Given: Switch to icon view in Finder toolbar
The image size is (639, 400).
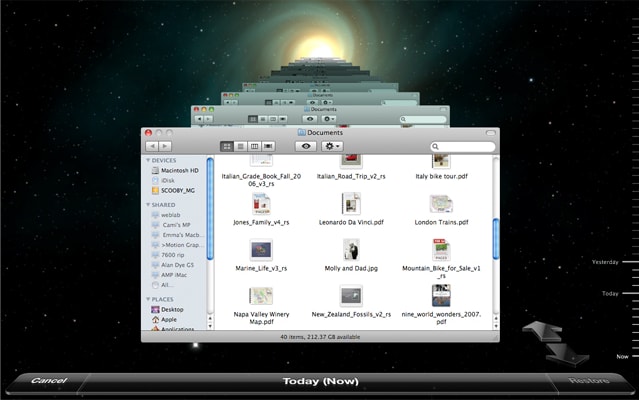Looking at the screenshot, I should click(x=227, y=146).
